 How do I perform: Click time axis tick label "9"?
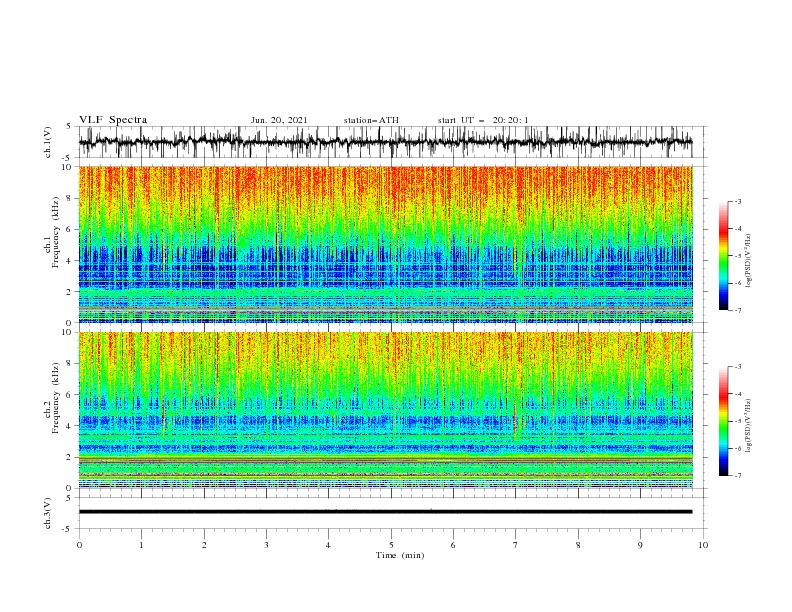pyautogui.click(x=640, y=545)
